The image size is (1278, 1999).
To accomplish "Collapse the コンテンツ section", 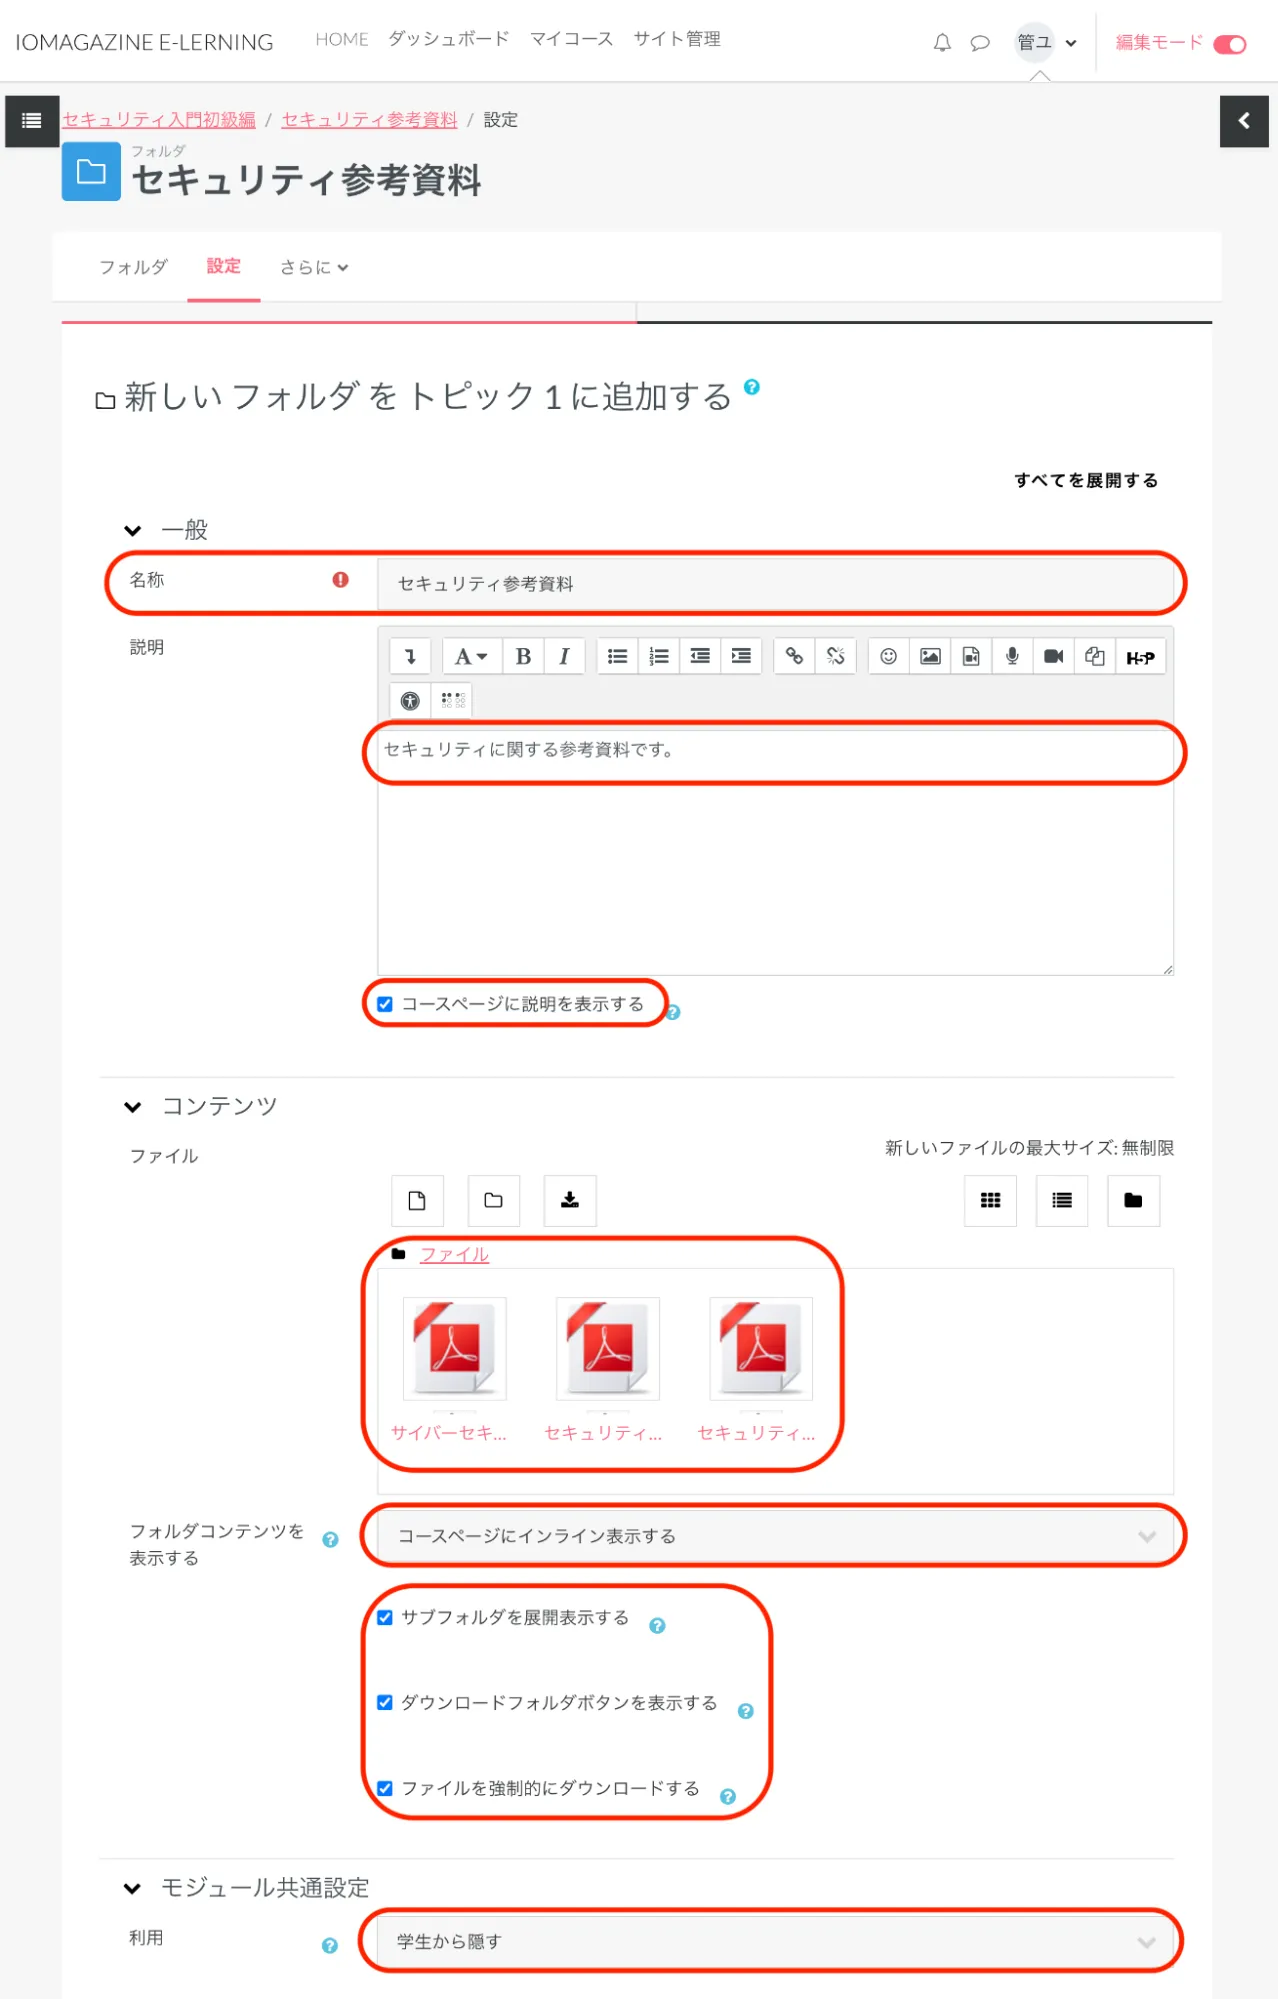I will click(x=133, y=1106).
